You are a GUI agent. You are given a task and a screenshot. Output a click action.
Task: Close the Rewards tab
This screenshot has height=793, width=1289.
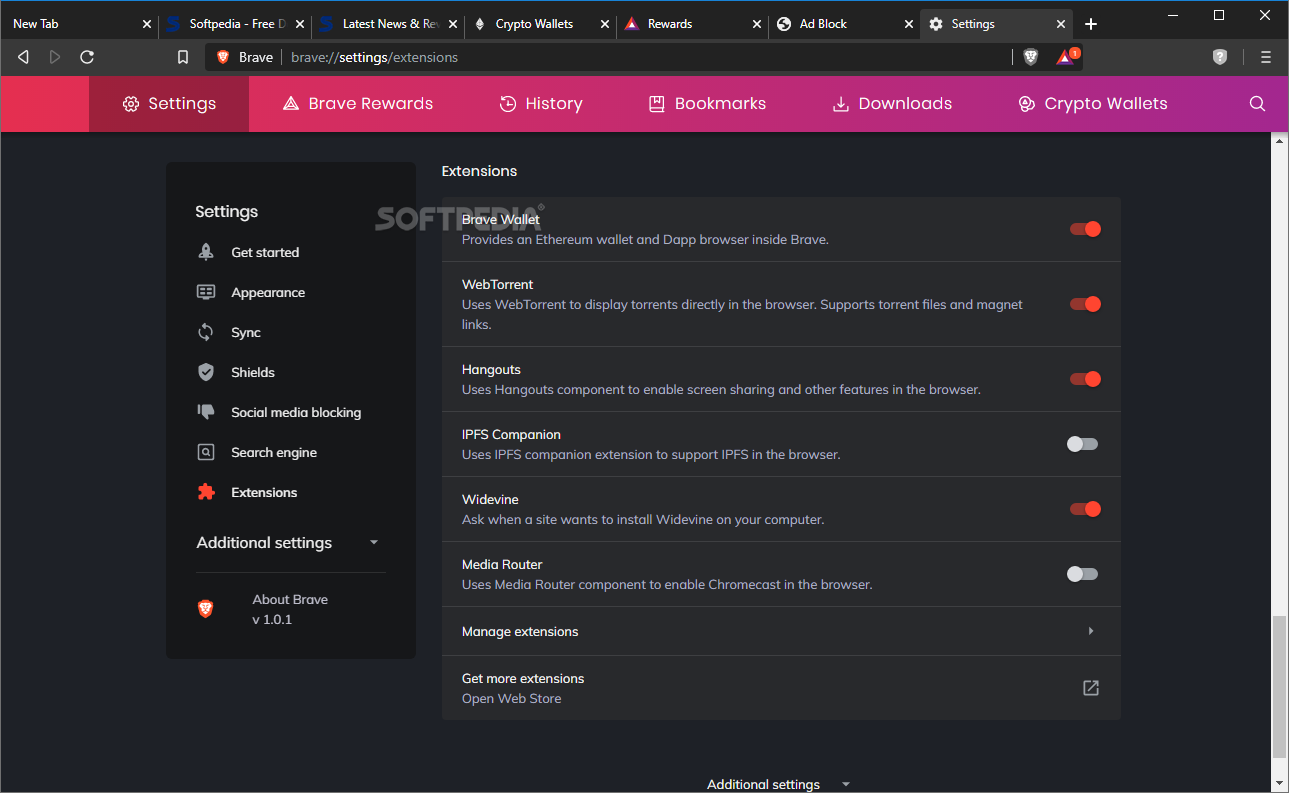tap(757, 24)
